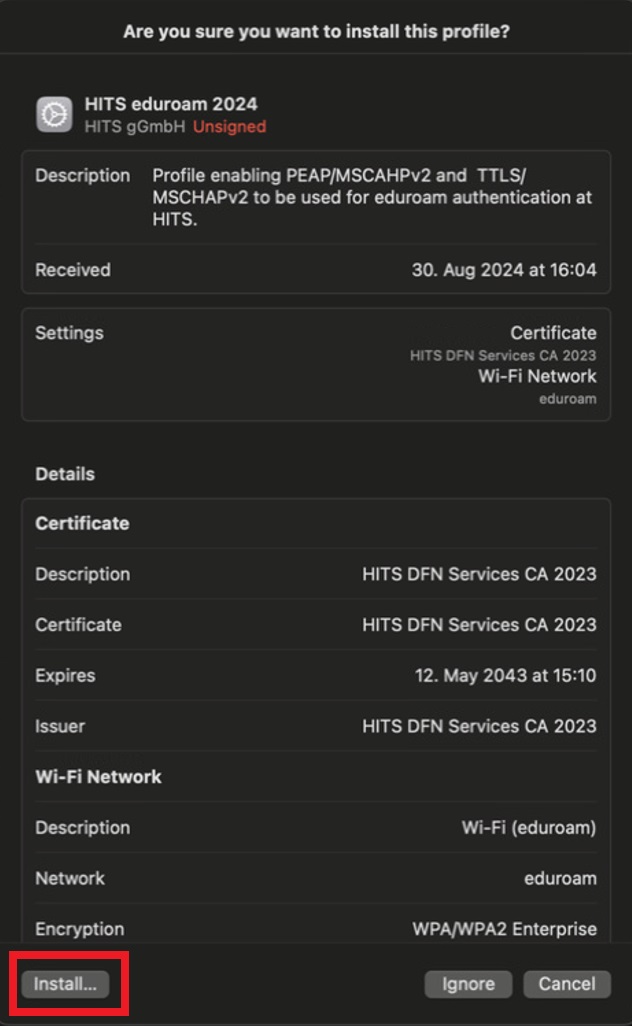
Task: Click the expiry date 12. May 2043
Action: [x=505, y=676]
